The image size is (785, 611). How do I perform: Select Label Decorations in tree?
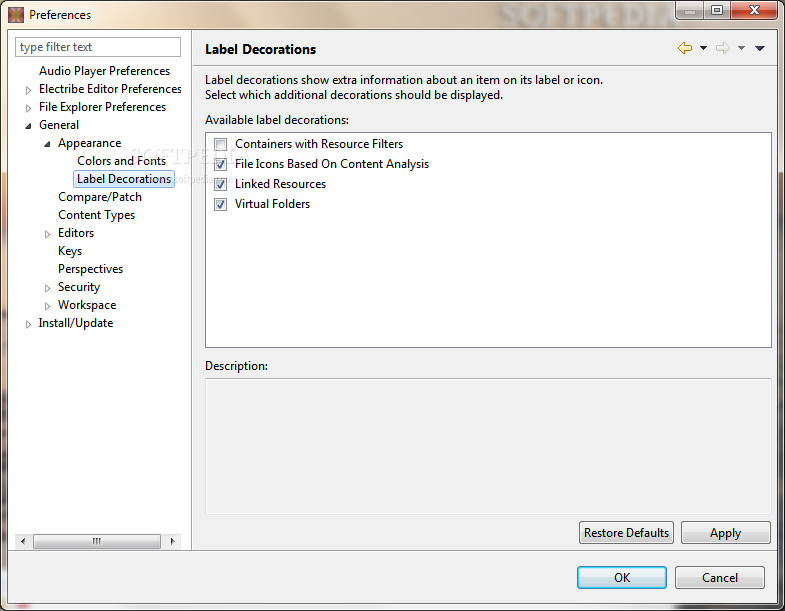coord(124,179)
